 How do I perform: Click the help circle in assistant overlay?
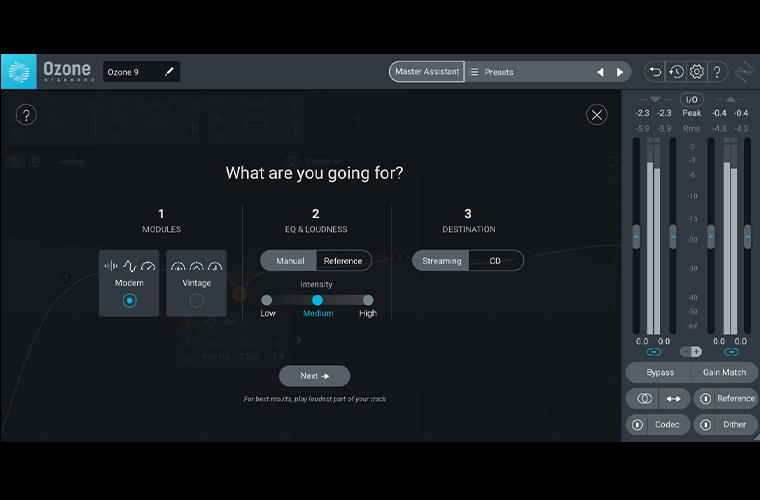pyautogui.click(x=26, y=115)
